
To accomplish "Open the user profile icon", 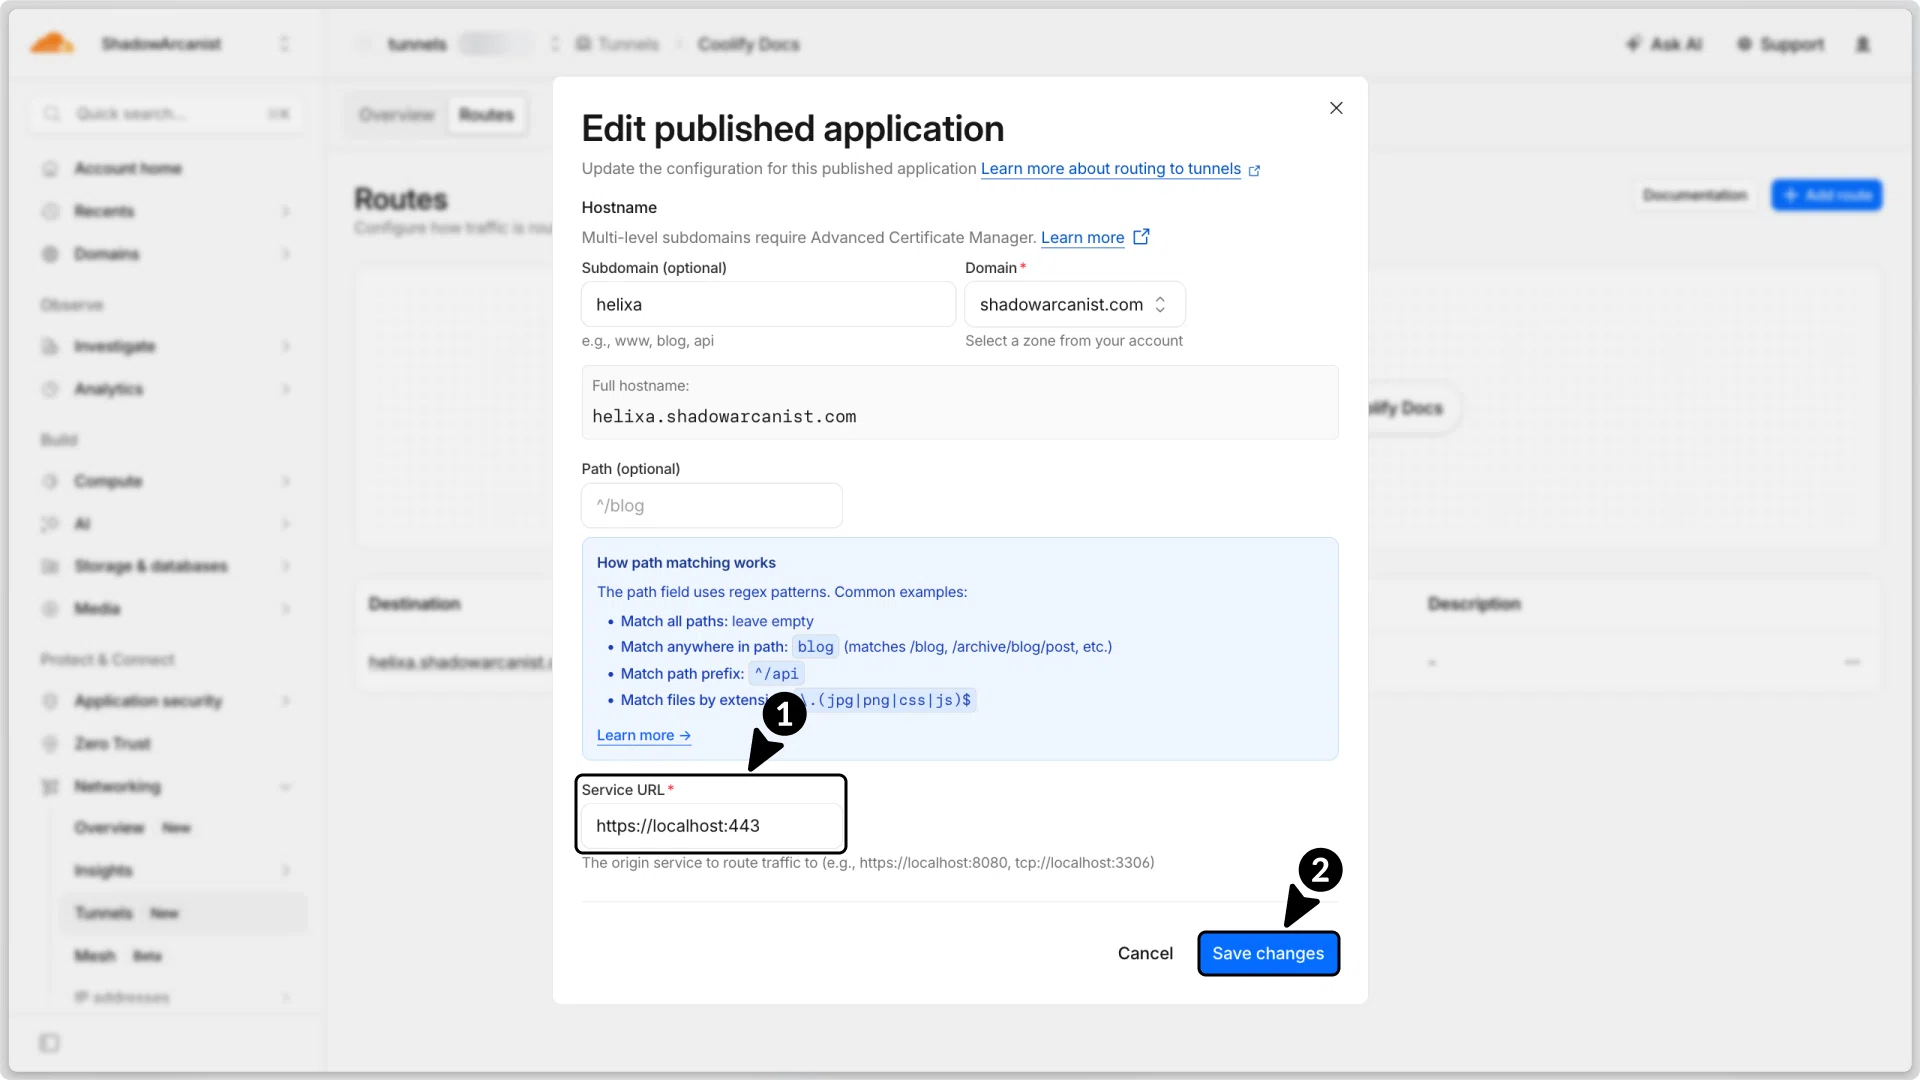I will (1862, 44).
